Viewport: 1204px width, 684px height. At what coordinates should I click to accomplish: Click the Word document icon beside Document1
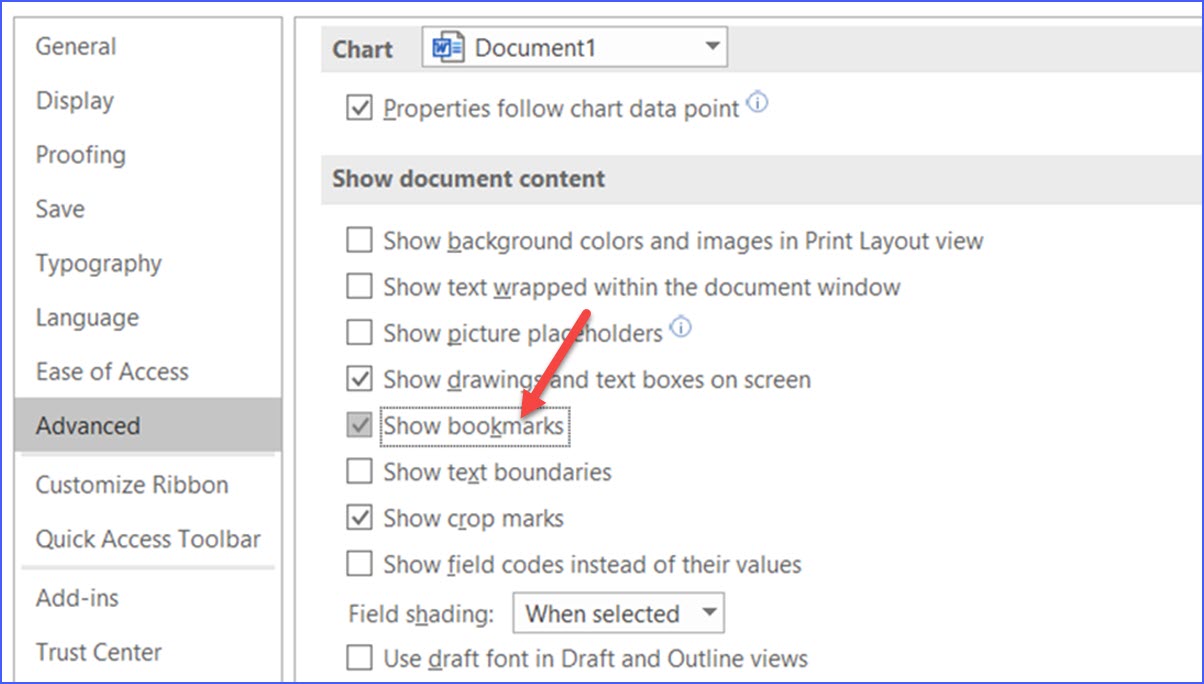(x=448, y=46)
